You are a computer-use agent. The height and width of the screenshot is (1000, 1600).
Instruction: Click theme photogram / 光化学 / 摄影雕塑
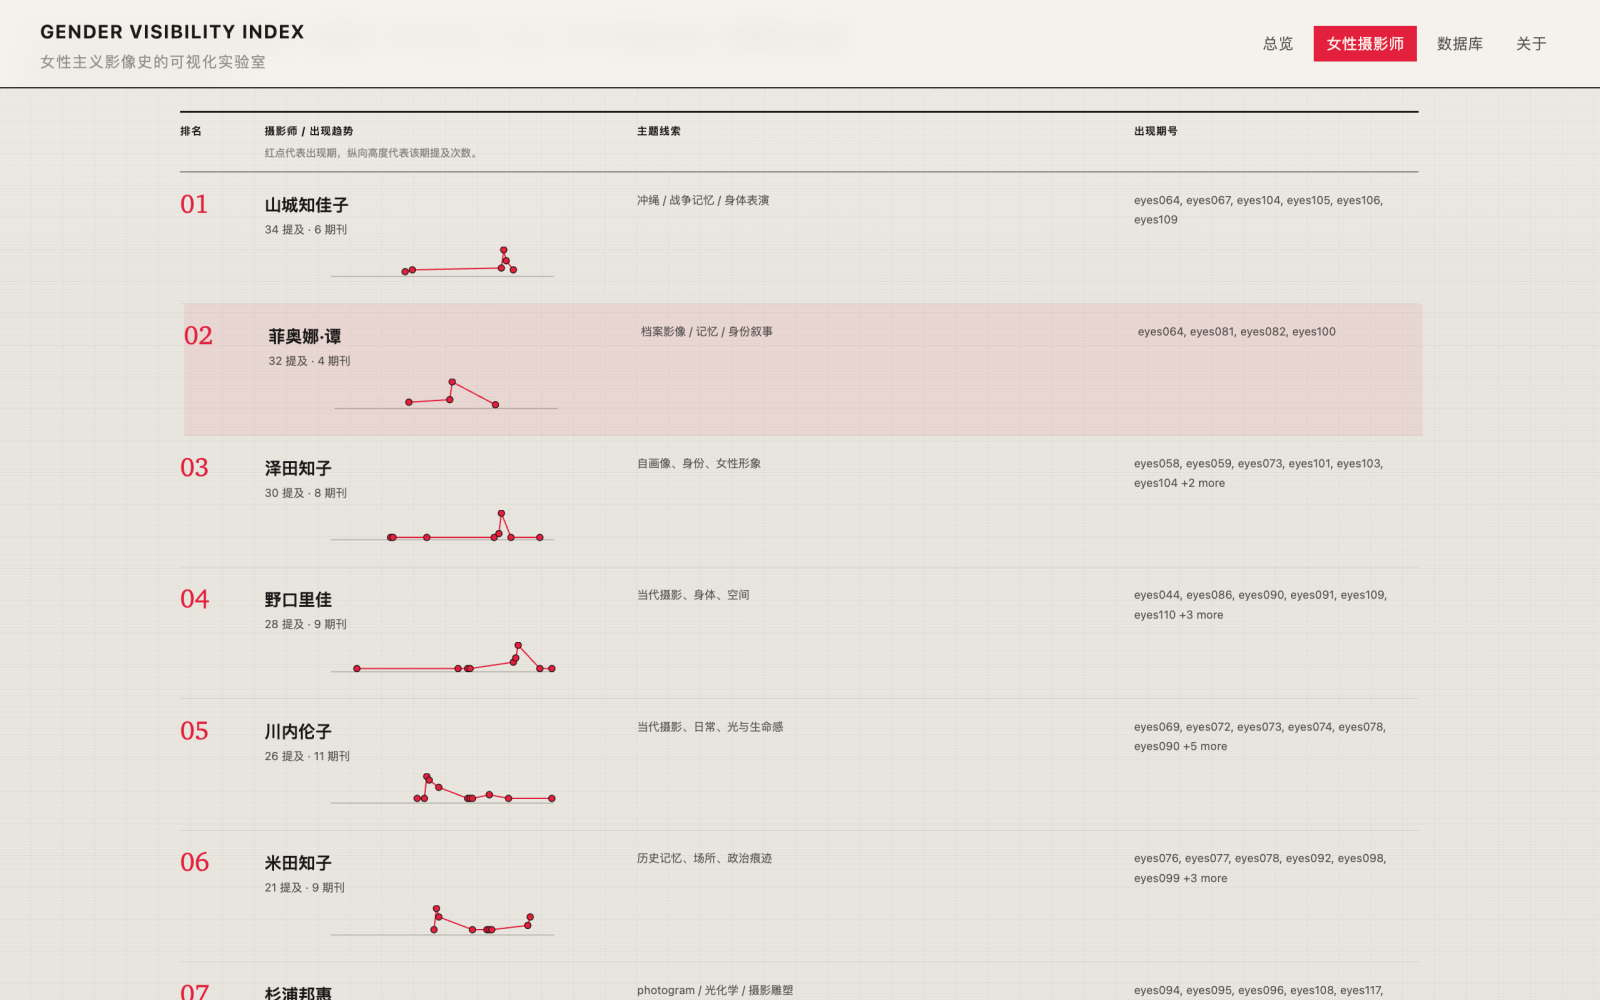[715, 990]
